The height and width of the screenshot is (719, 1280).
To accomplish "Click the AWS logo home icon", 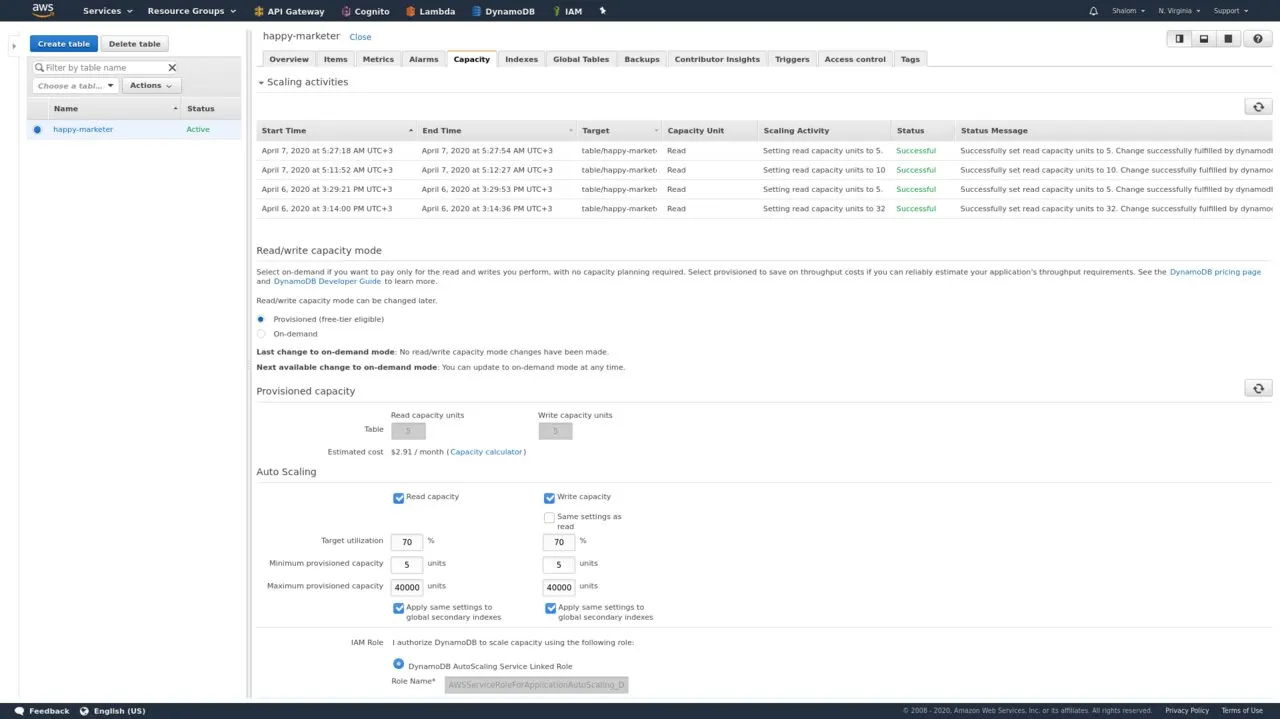I will [43, 10].
